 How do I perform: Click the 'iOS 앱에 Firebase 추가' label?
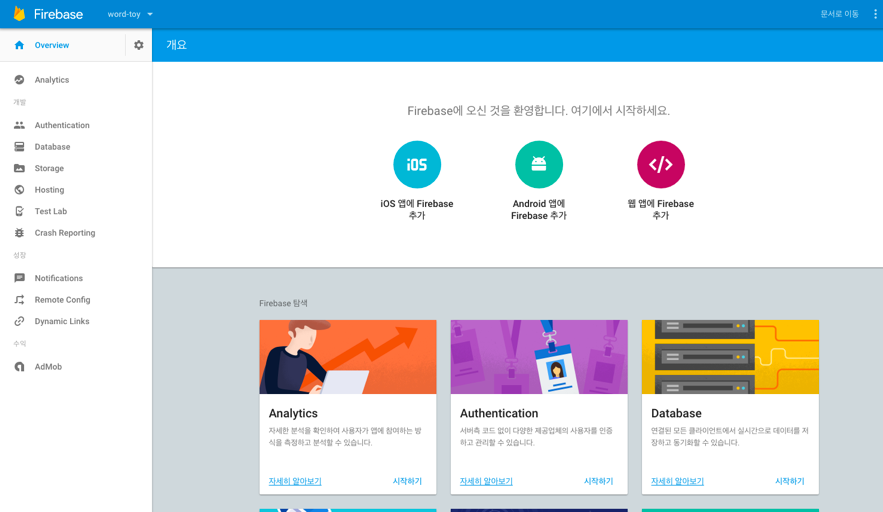tap(417, 210)
